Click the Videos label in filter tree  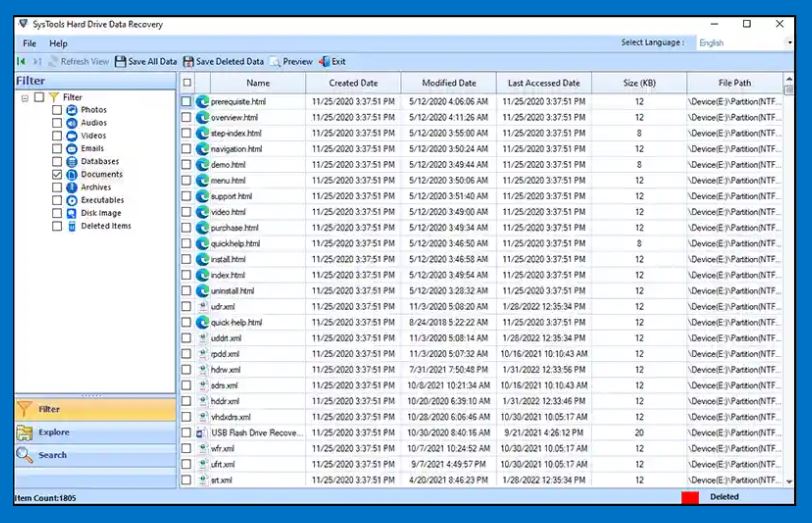[x=93, y=136]
